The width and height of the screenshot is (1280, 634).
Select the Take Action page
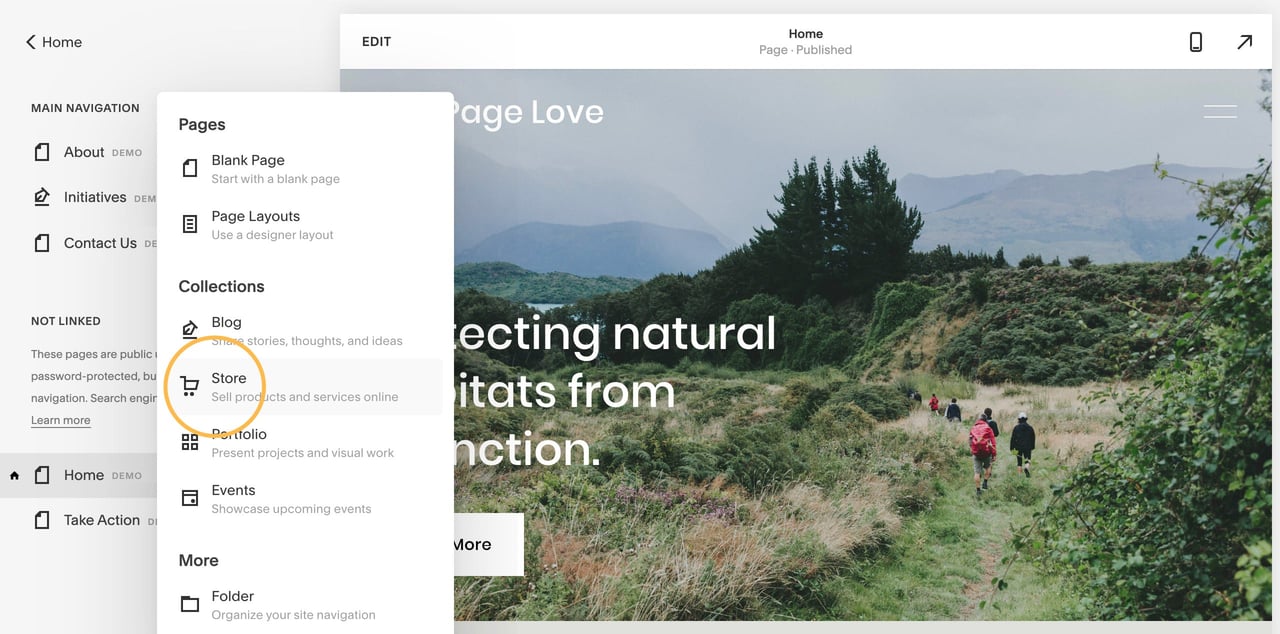(101, 520)
